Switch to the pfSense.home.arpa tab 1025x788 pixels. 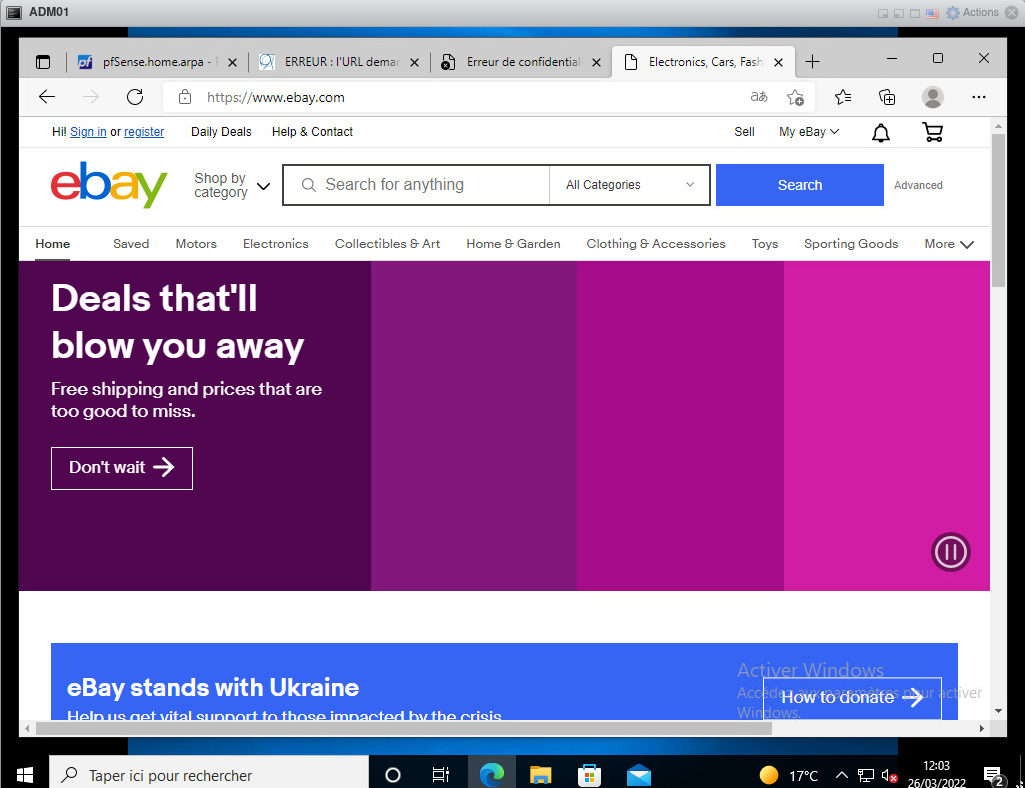[x=155, y=62]
